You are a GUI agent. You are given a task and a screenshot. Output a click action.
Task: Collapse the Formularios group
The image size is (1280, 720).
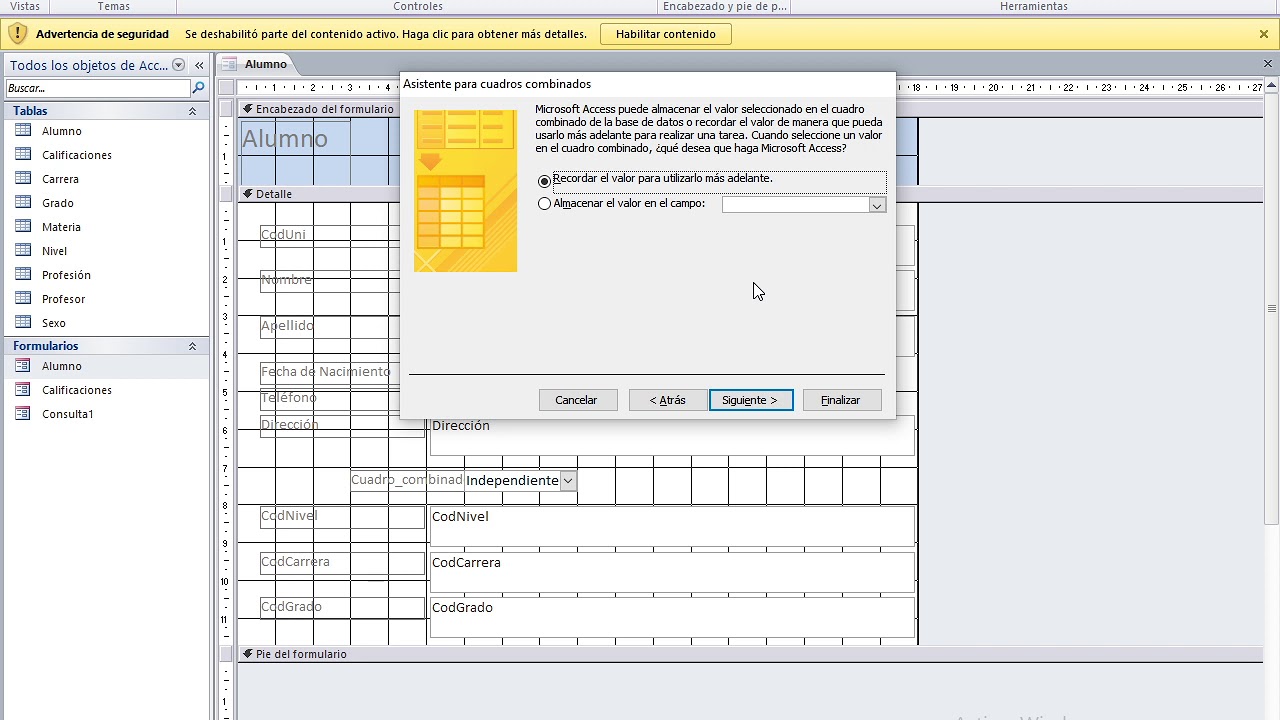(192, 346)
